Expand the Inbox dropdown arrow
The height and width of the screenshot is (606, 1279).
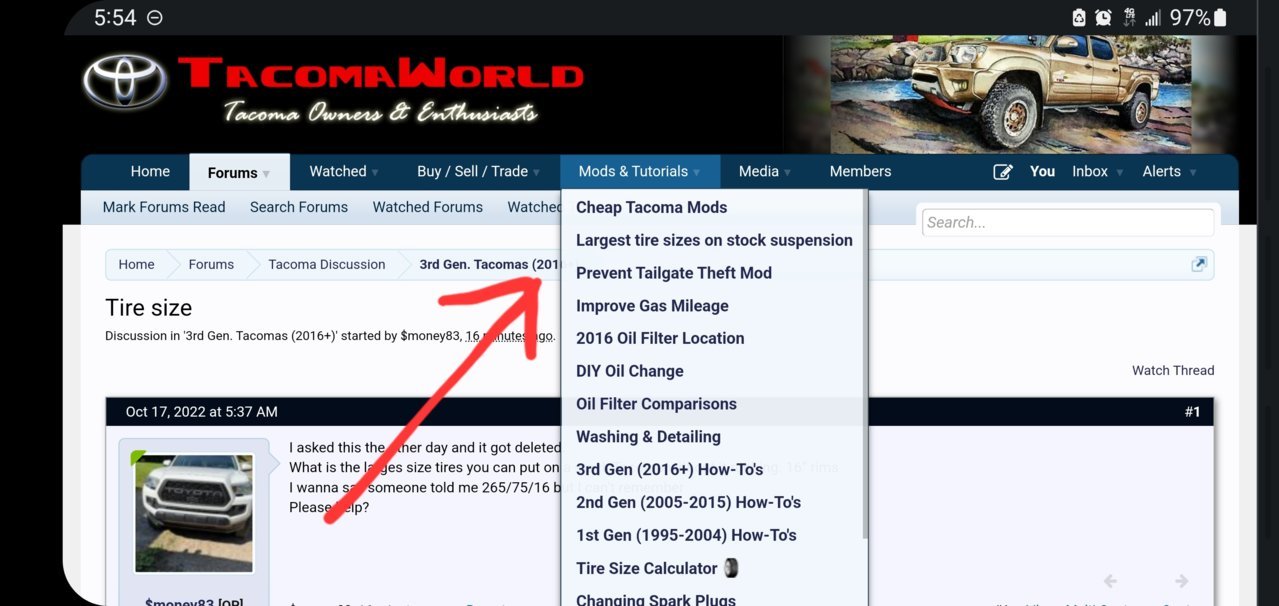(1119, 173)
